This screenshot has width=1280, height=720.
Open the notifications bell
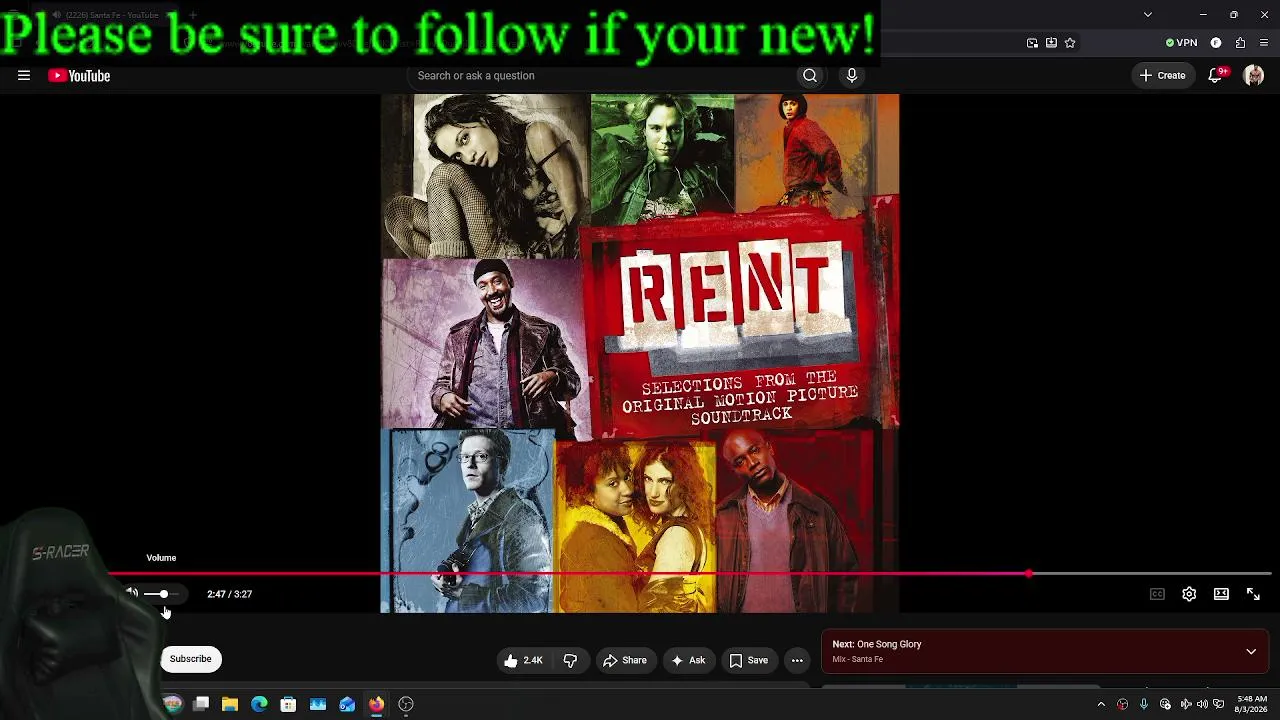click(x=1216, y=76)
